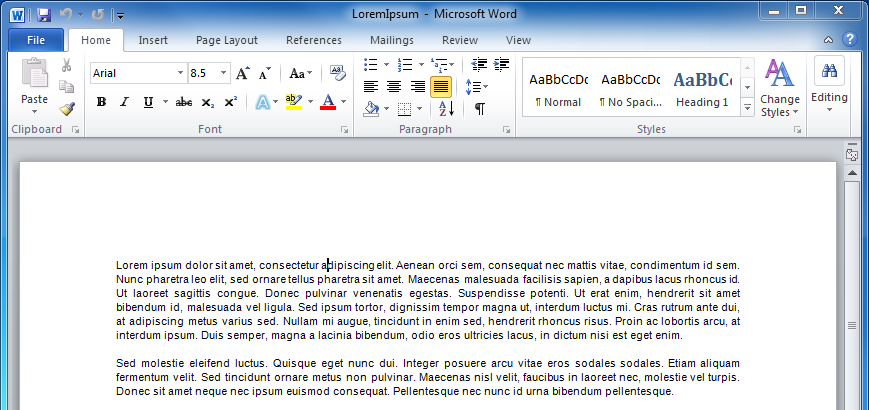Toggle Italic formatting
Viewport: 869px width, 410px height.
[x=124, y=102]
